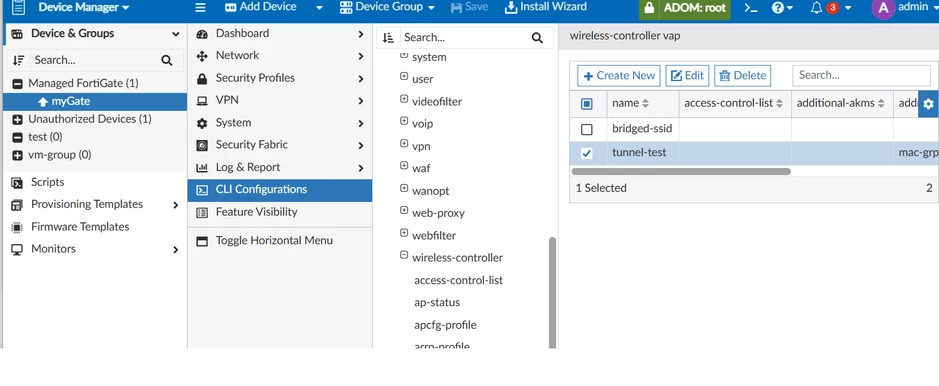Click the Scripts icon
The width and height of the screenshot is (939, 386).
pyautogui.click(x=17, y=183)
